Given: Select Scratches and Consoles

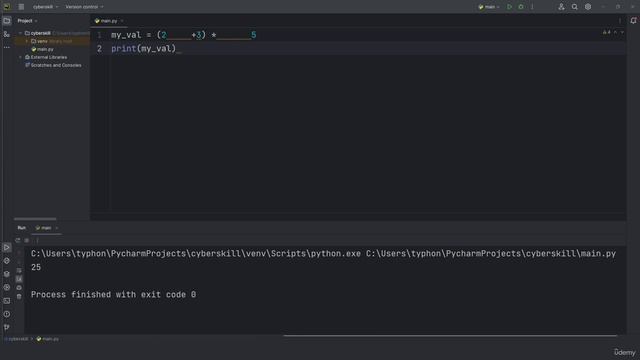Looking at the screenshot, I should click(x=53, y=65).
